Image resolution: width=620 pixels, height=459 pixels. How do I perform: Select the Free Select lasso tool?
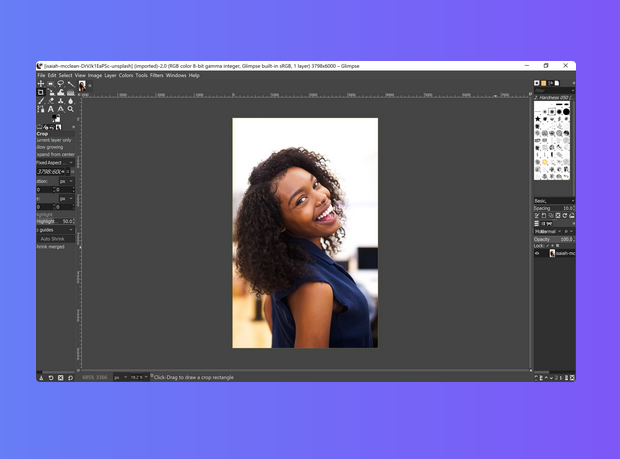(60, 83)
